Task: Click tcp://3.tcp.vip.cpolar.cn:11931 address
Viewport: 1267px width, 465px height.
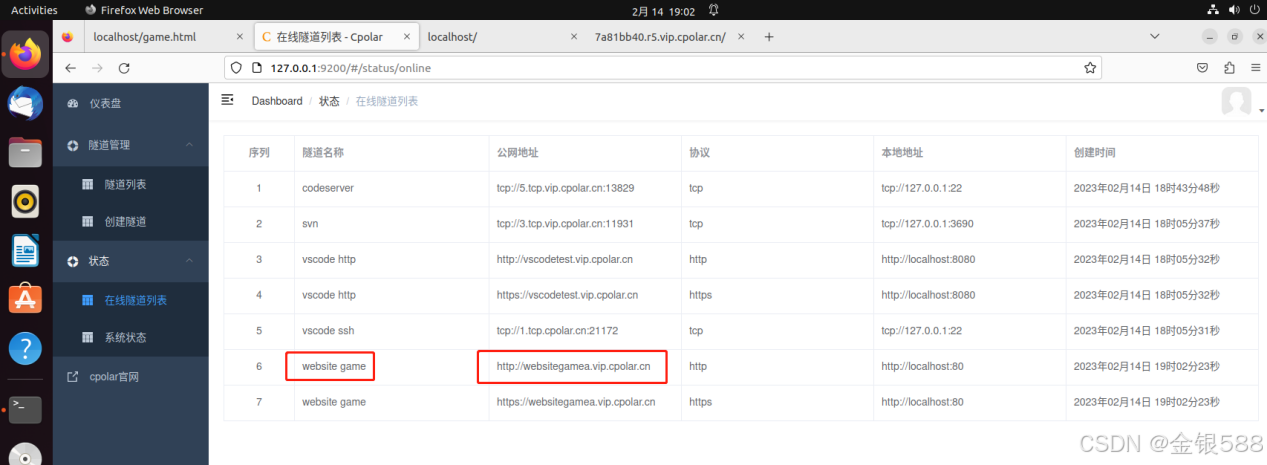Action: click(565, 224)
